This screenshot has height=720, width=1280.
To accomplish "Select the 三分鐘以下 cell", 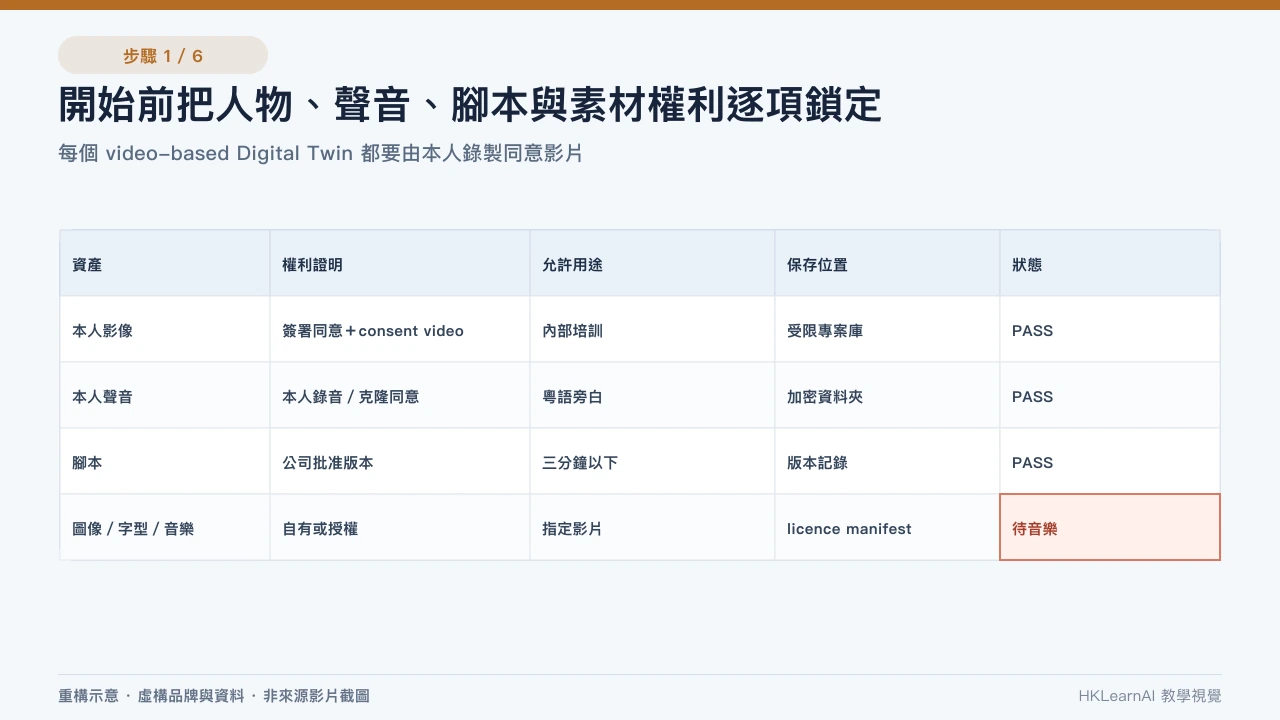I will point(652,462).
